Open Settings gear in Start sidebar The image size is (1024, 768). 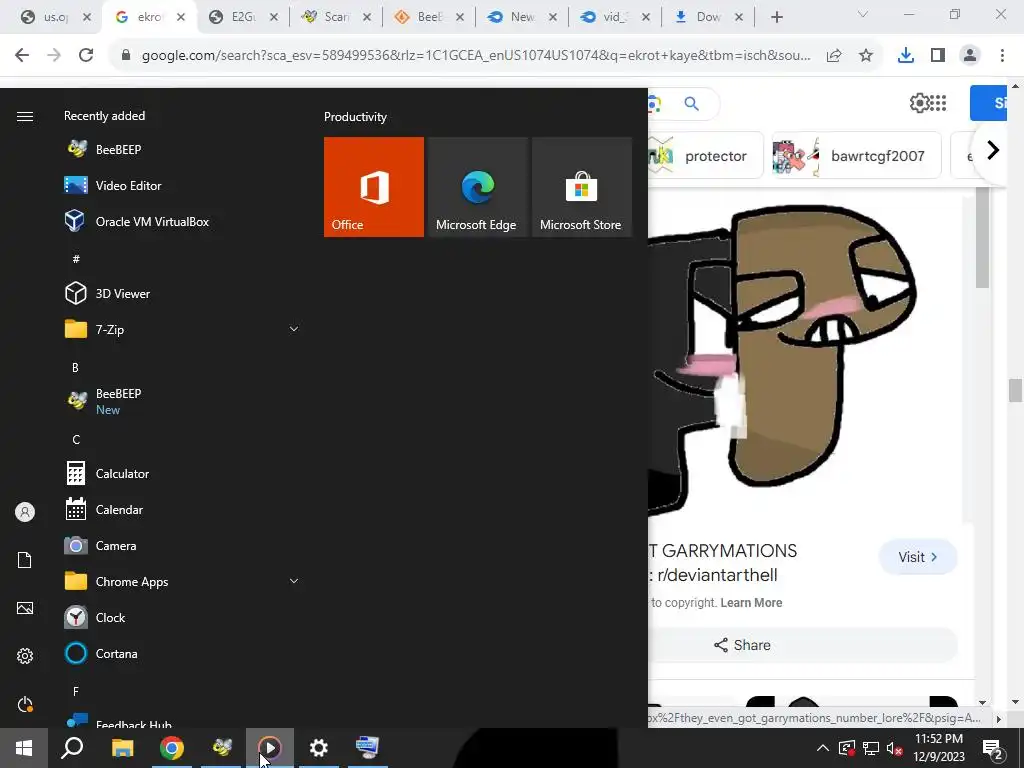(x=25, y=656)
